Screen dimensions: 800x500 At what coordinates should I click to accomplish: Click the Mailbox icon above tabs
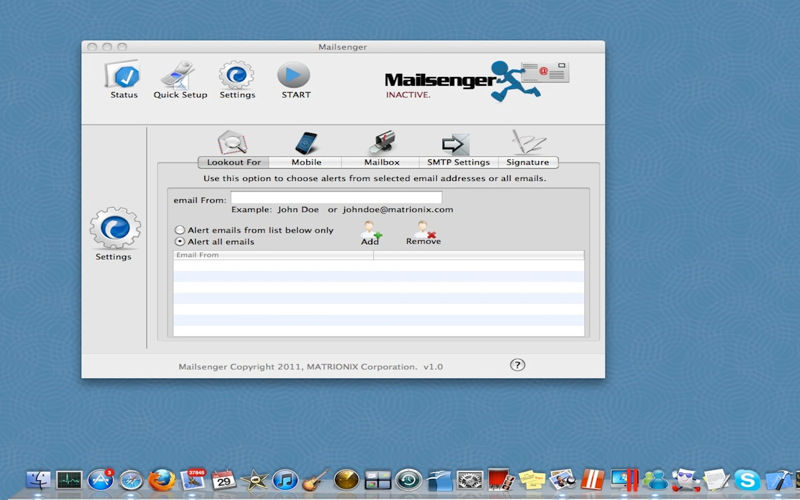pos(382,142)
